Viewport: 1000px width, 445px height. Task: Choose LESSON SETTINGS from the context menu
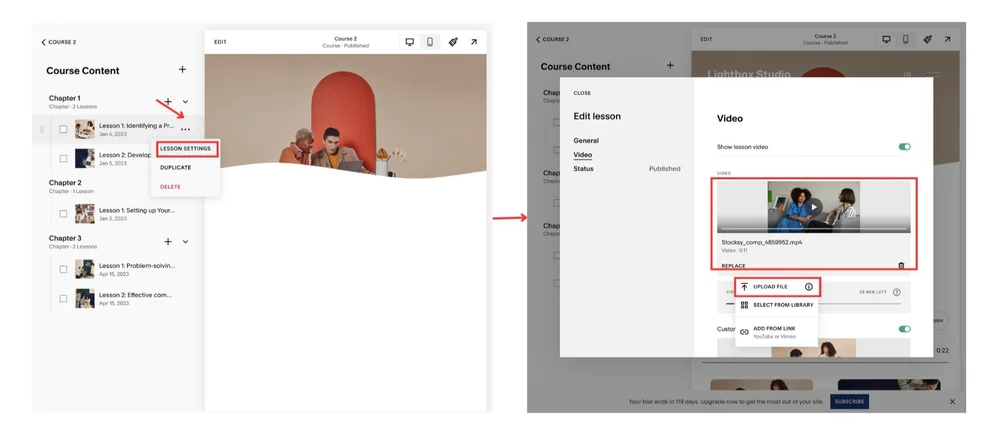point(186,149)
